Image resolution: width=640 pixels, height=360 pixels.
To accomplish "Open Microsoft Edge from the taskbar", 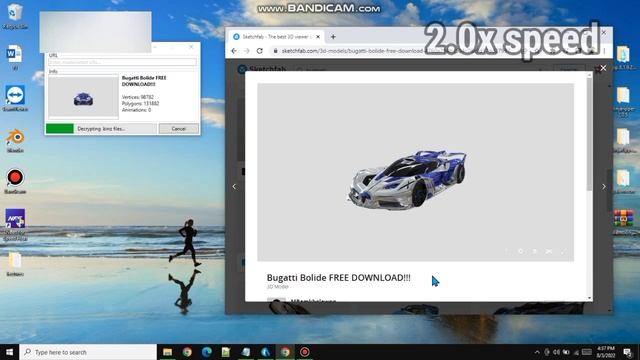I will [x=207, y=352].
